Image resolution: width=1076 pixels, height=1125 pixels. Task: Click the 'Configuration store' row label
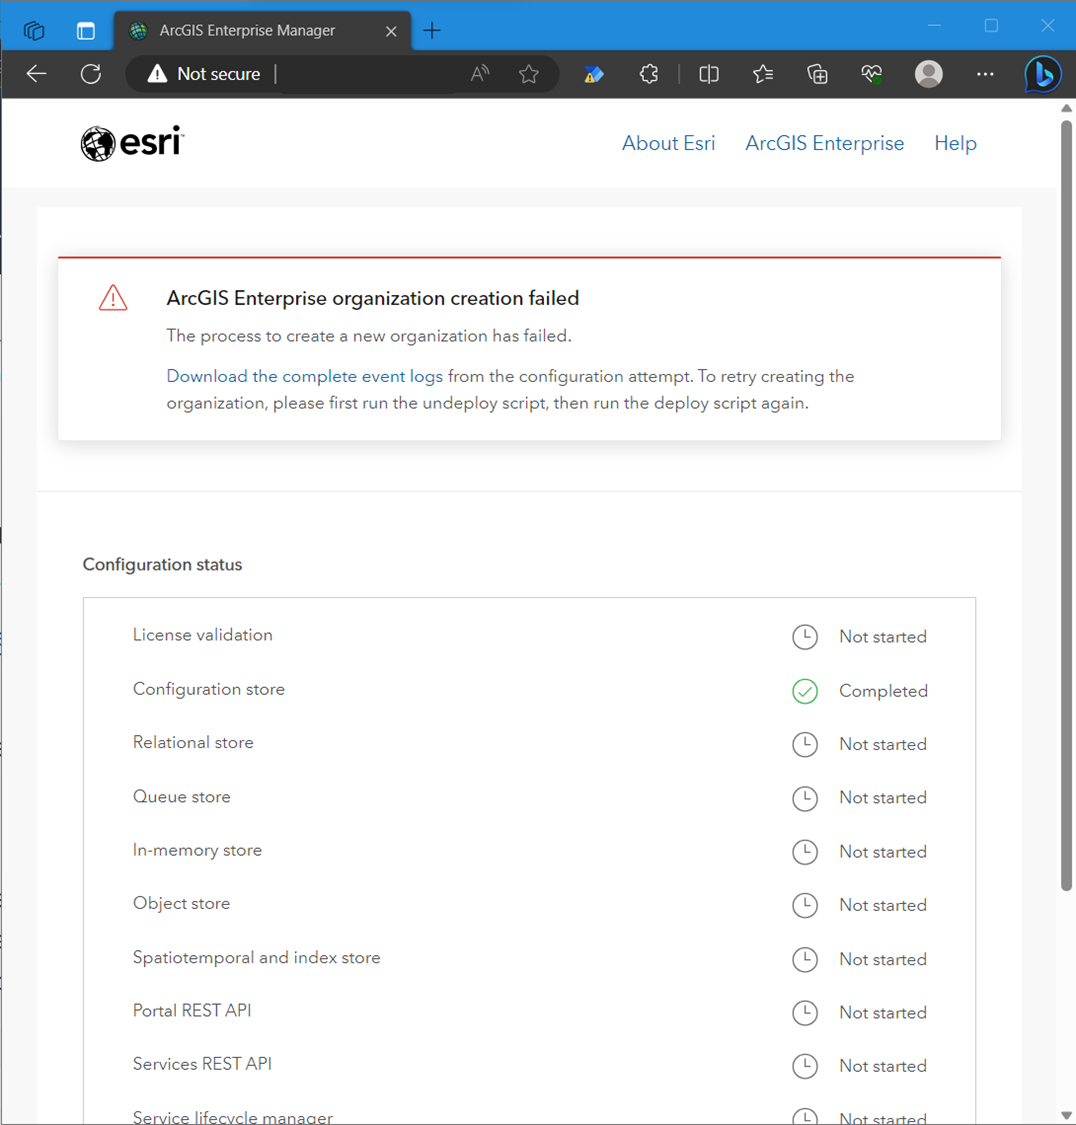tap(209, 689)
